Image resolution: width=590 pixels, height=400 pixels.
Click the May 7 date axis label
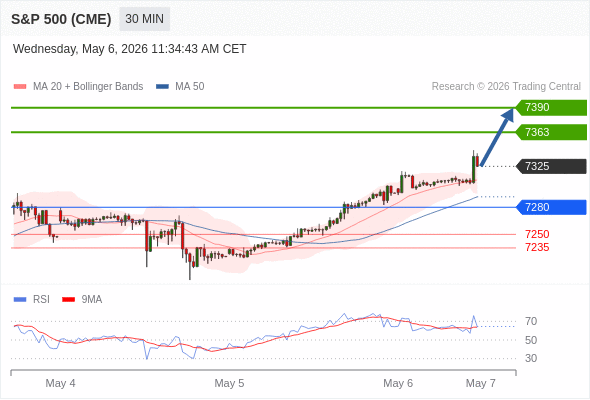481,383
